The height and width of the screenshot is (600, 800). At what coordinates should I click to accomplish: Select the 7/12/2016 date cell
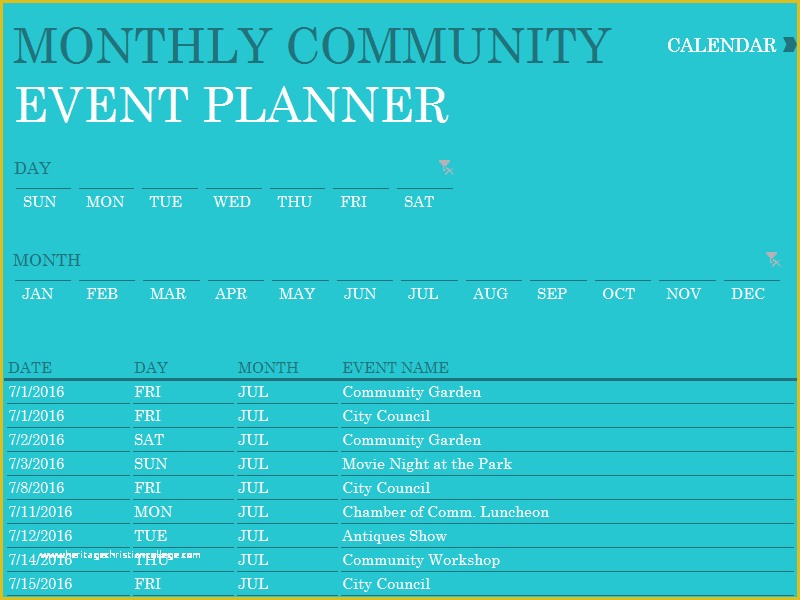click(69, 536)
